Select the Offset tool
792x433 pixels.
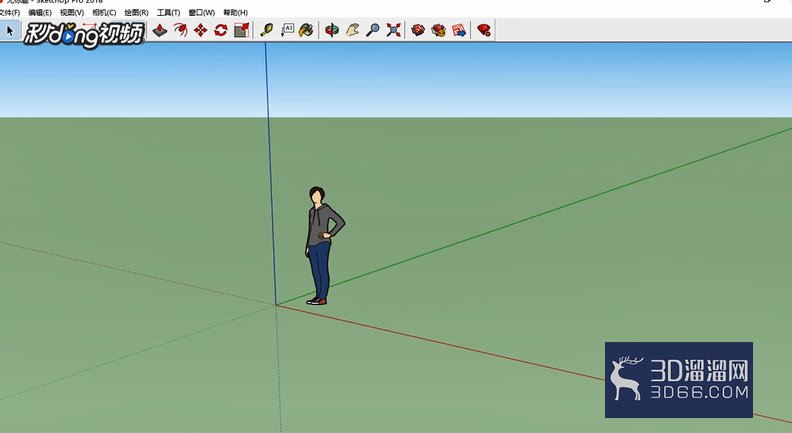coord(180,30)
